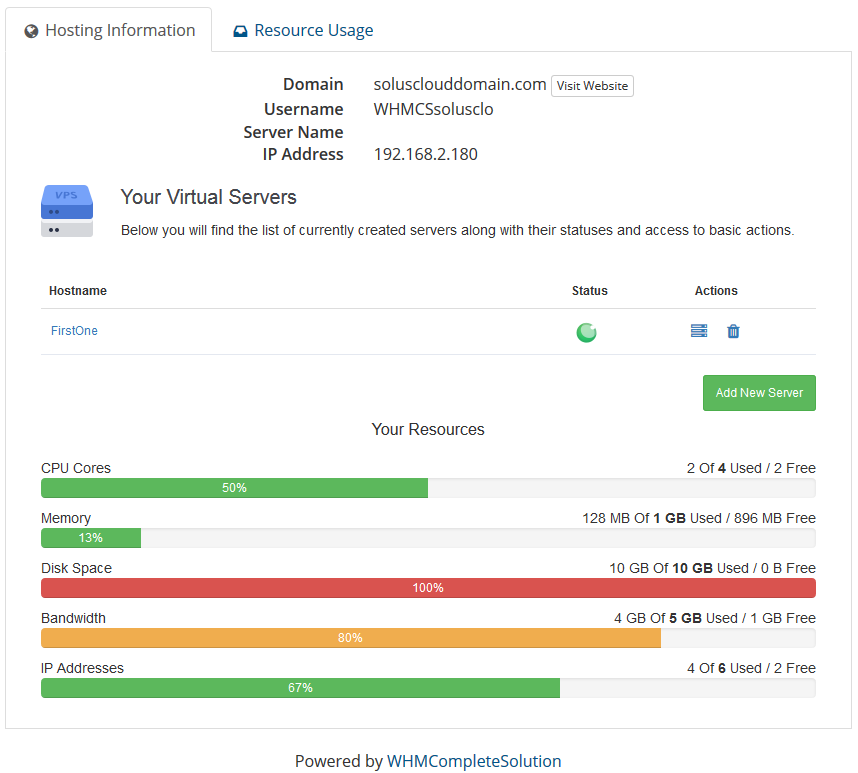This screenshot has width=858, height=773.
Task: Click the inbox icon on Resource Usage tab
Action: pyautogui.click(x=240, y=31)
